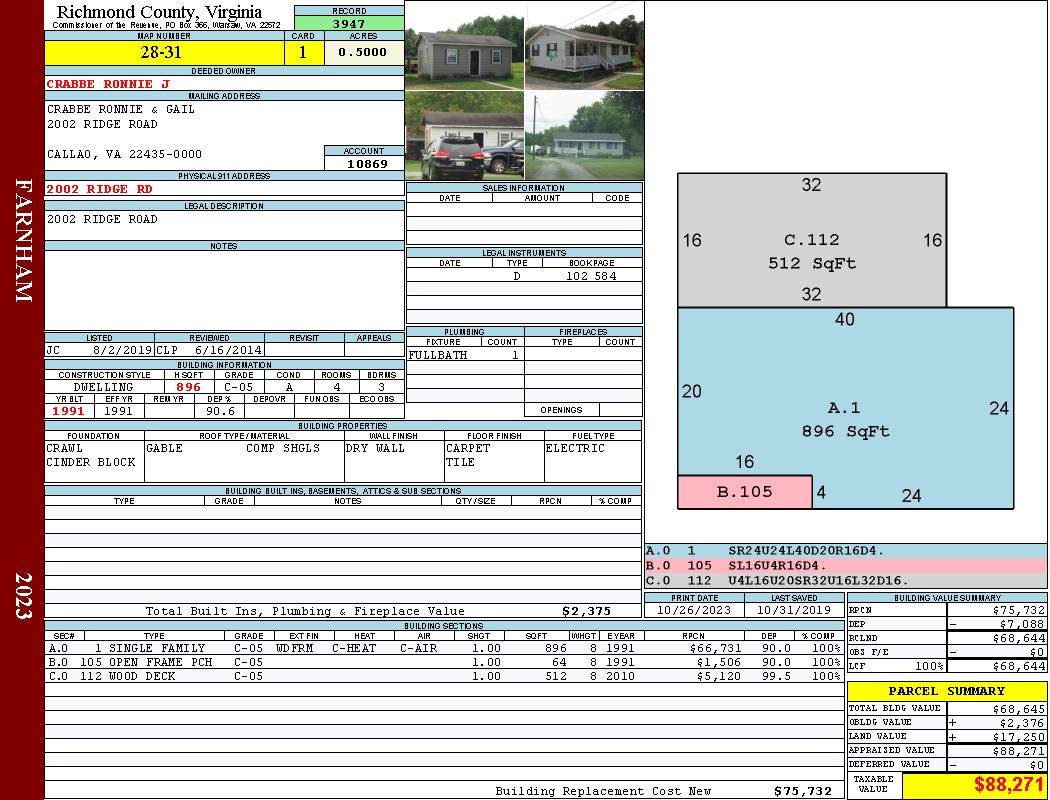Click the reviewed date 6/16/2014
This screenshot has width=1050, height=800.
tap(228, 349)
